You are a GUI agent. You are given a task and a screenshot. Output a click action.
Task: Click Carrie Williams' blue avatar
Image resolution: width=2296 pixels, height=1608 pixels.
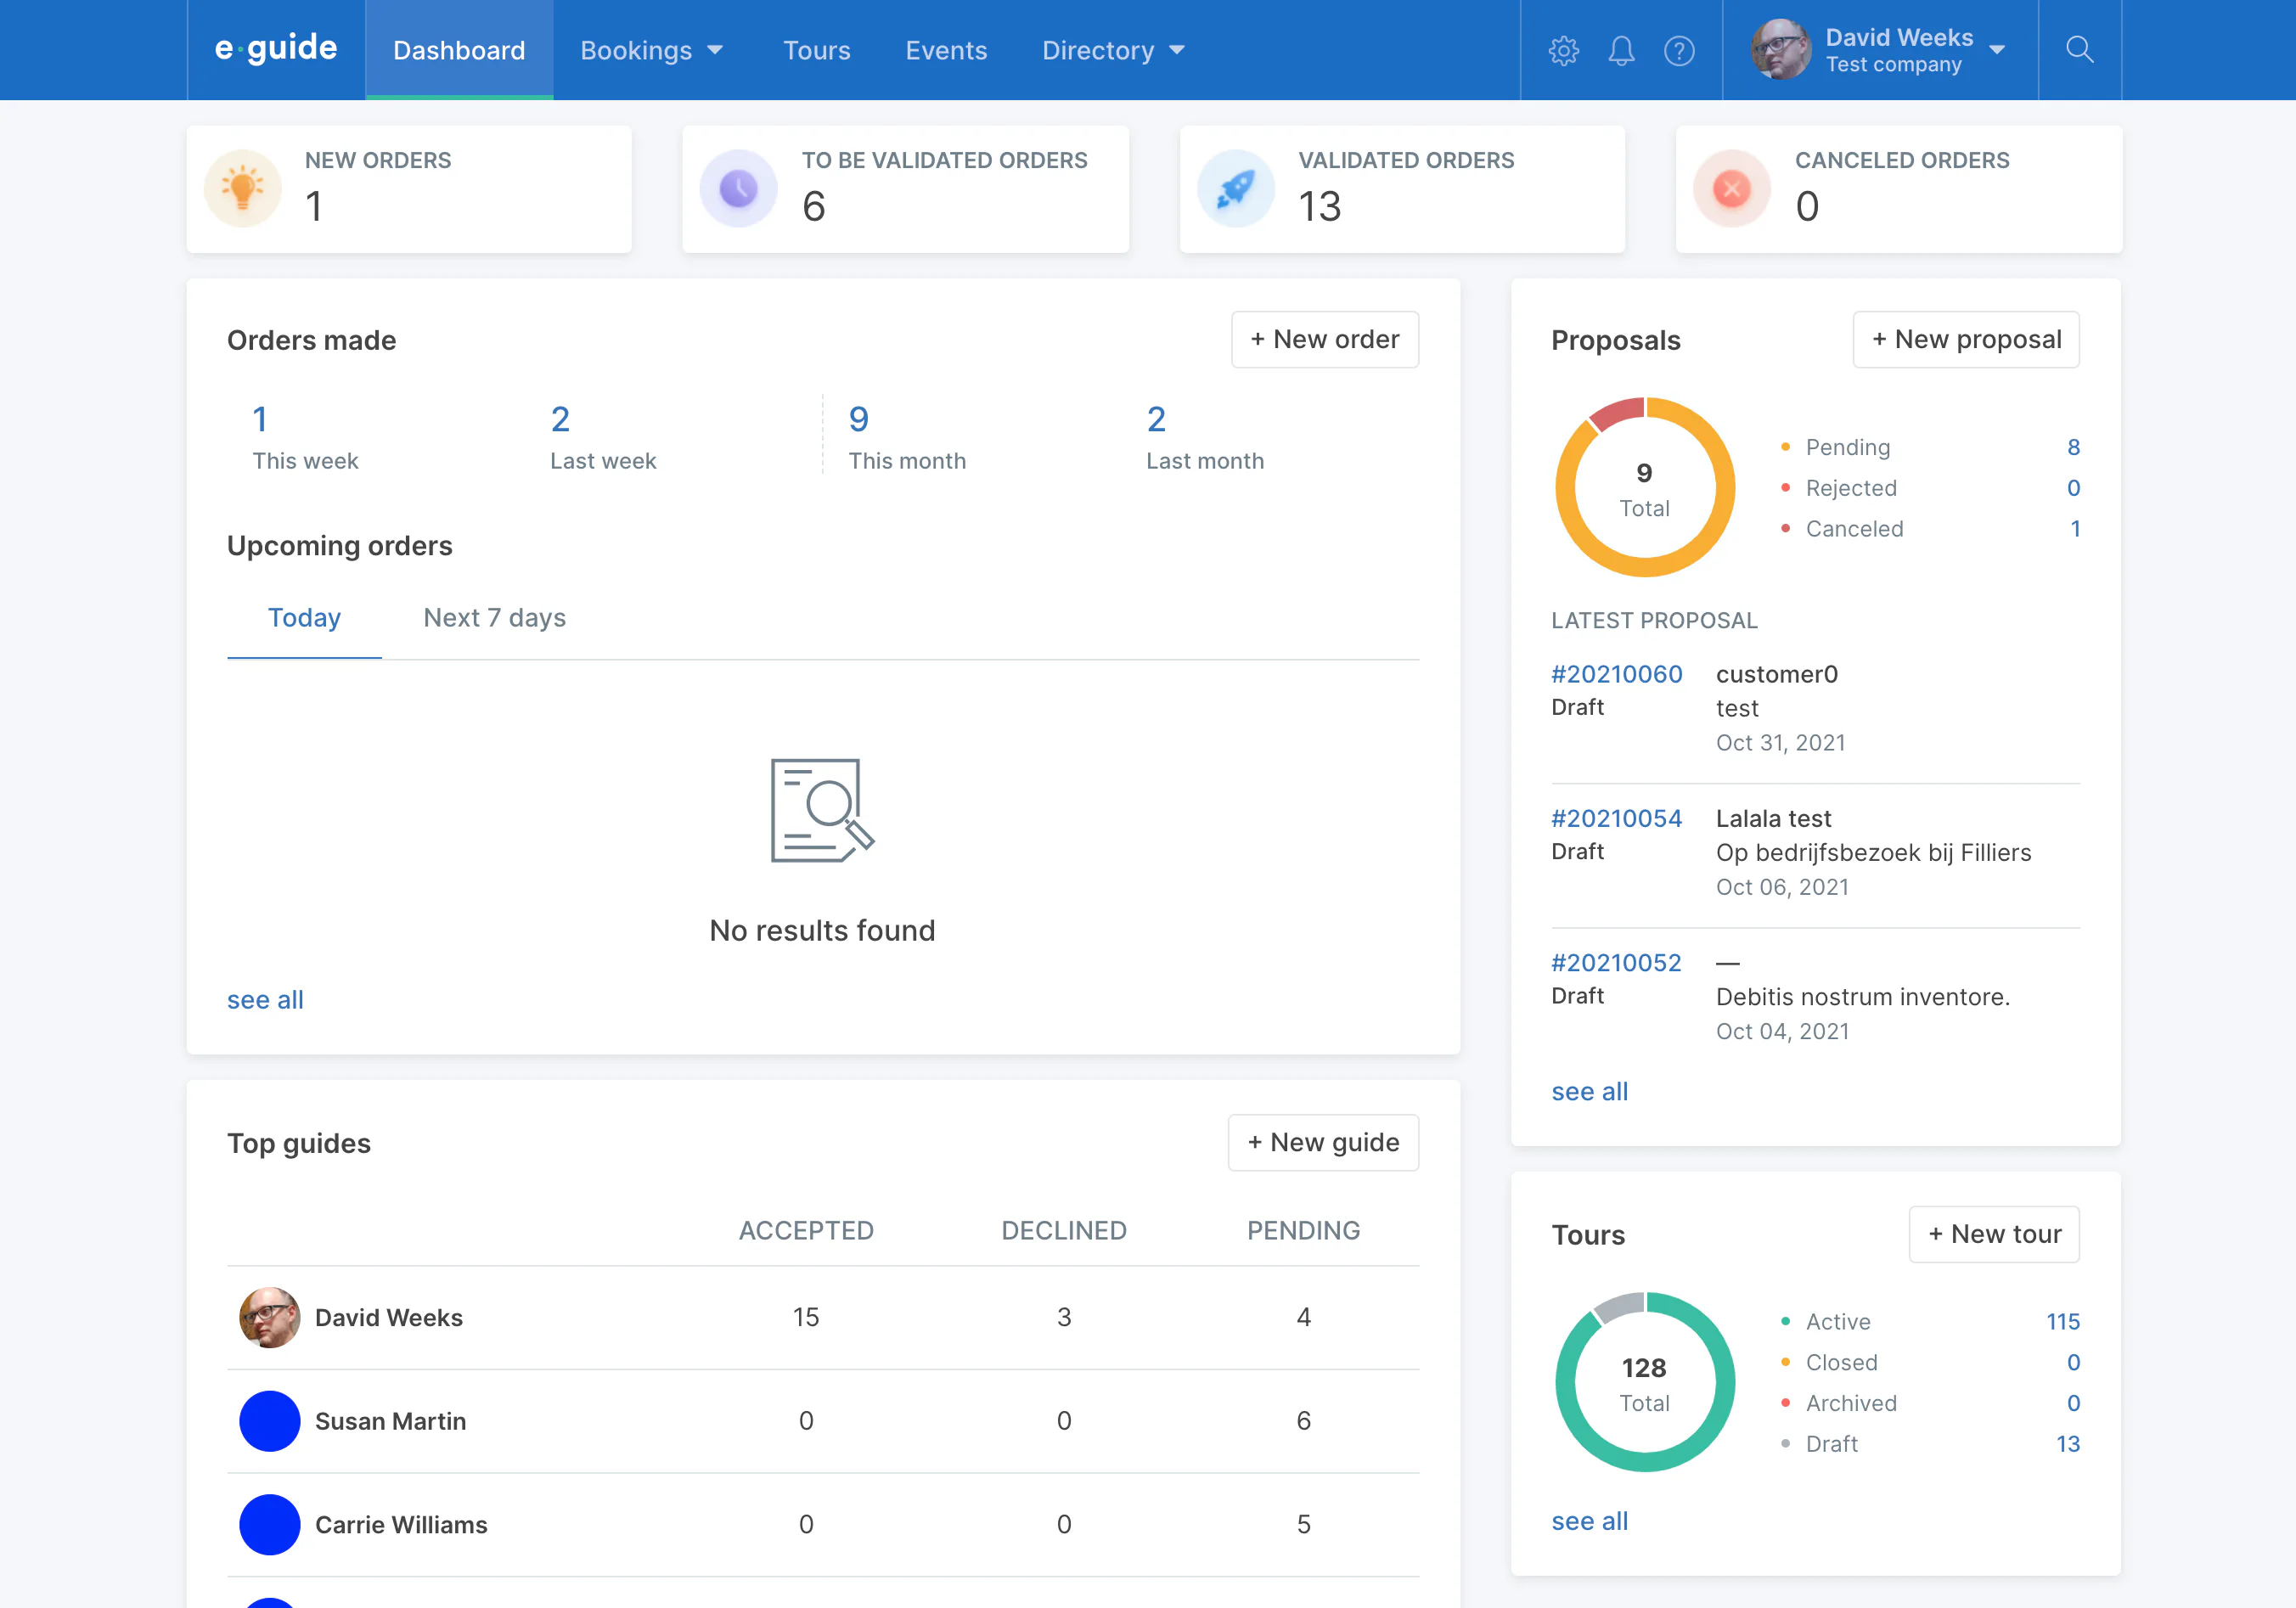coord(270,1524)
